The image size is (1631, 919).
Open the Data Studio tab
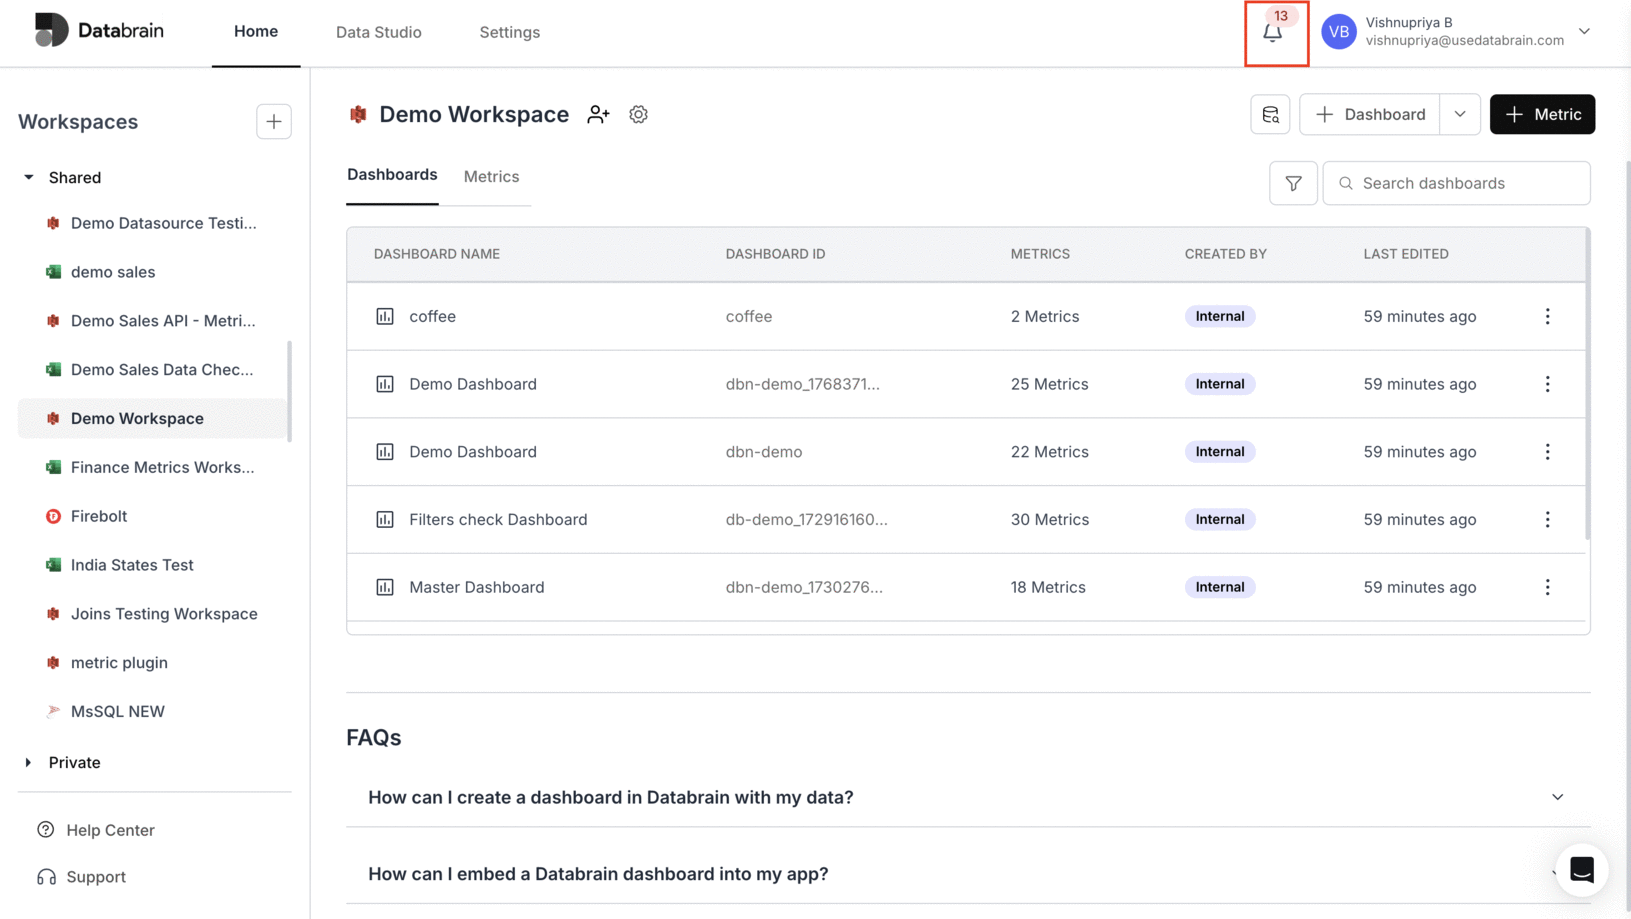point(379,32)
